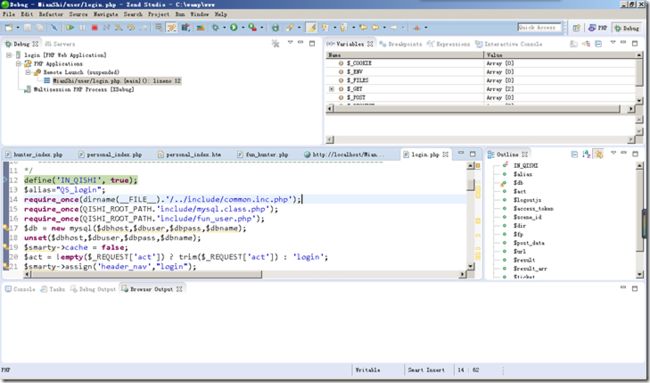Open the dropdown arrow beside New icon
The height and width of the screenshot is (383, 650).
pyautogui.click(x=18, y=28)
